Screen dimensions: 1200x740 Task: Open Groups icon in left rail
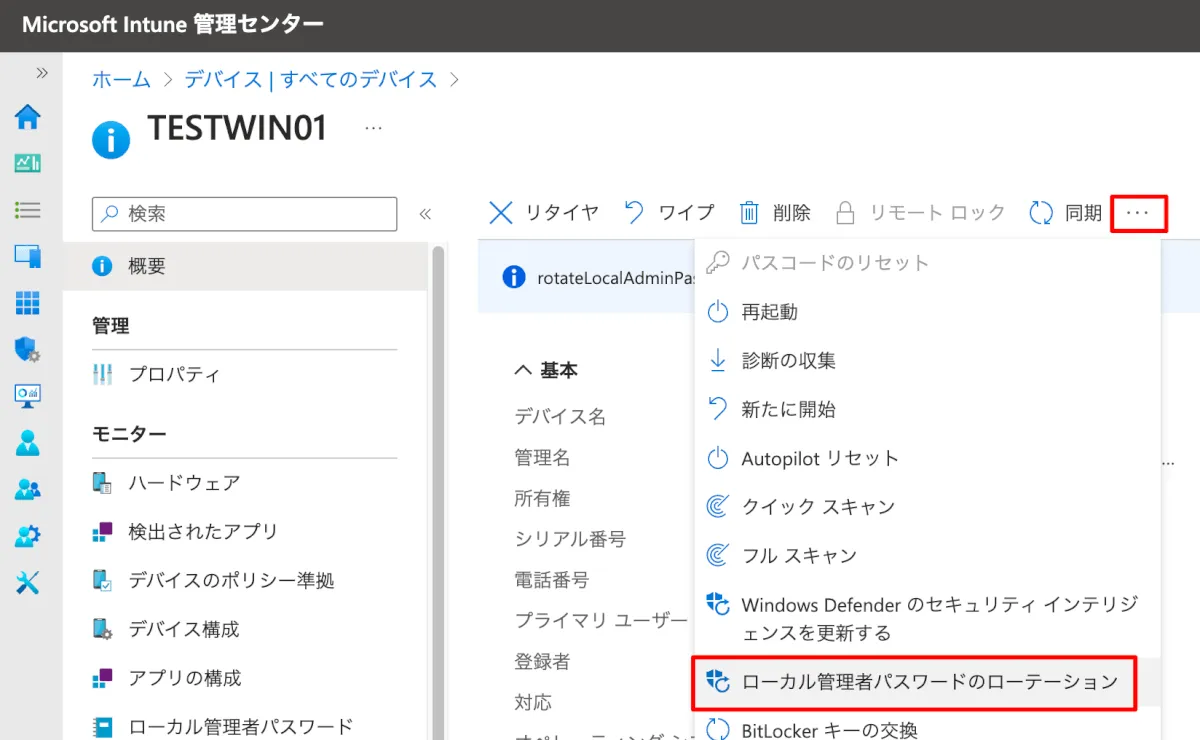click(x=28, y=489)
